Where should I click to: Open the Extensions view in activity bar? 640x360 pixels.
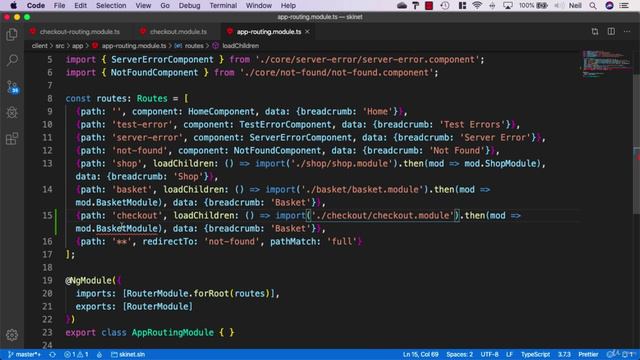click(x=12, y=138)
